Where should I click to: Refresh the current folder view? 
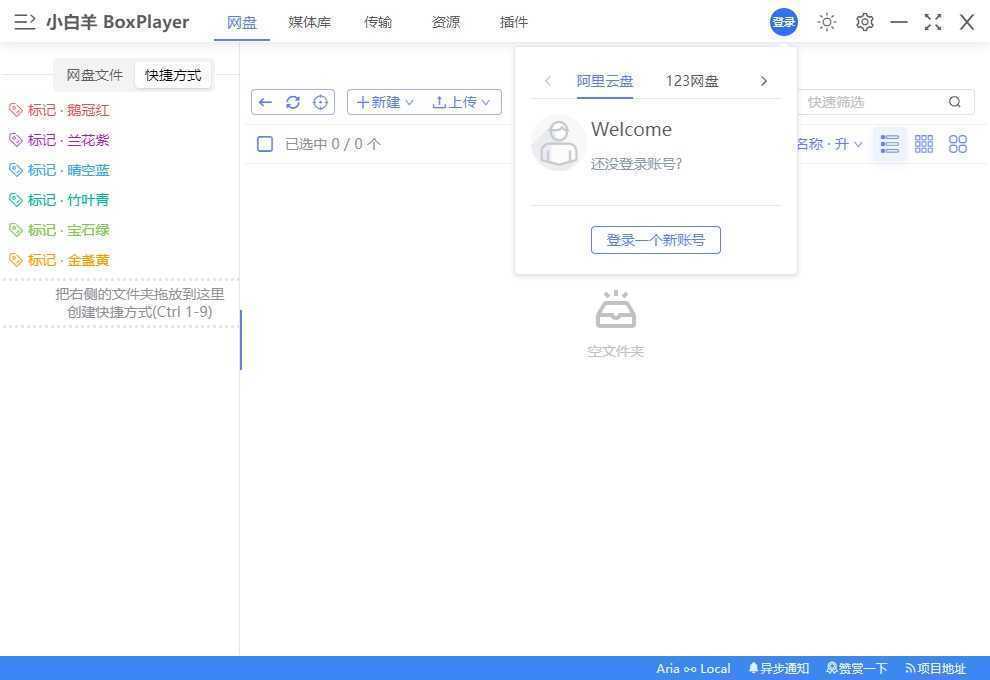click(293, 102)
